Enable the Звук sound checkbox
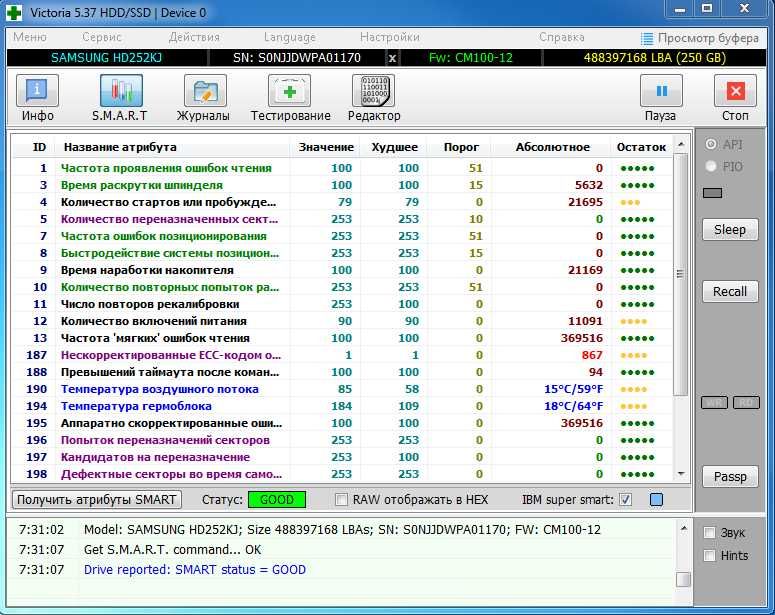Screen dimensions: 775x615 pyautogui.click(x=709, y=532)
